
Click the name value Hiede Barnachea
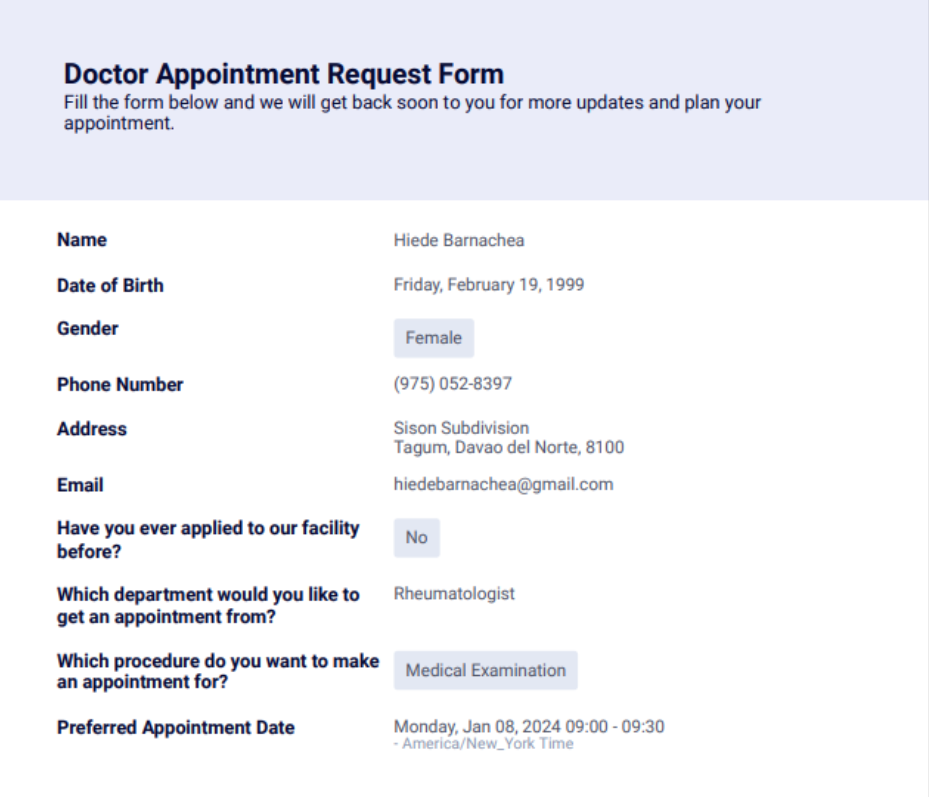459,240
